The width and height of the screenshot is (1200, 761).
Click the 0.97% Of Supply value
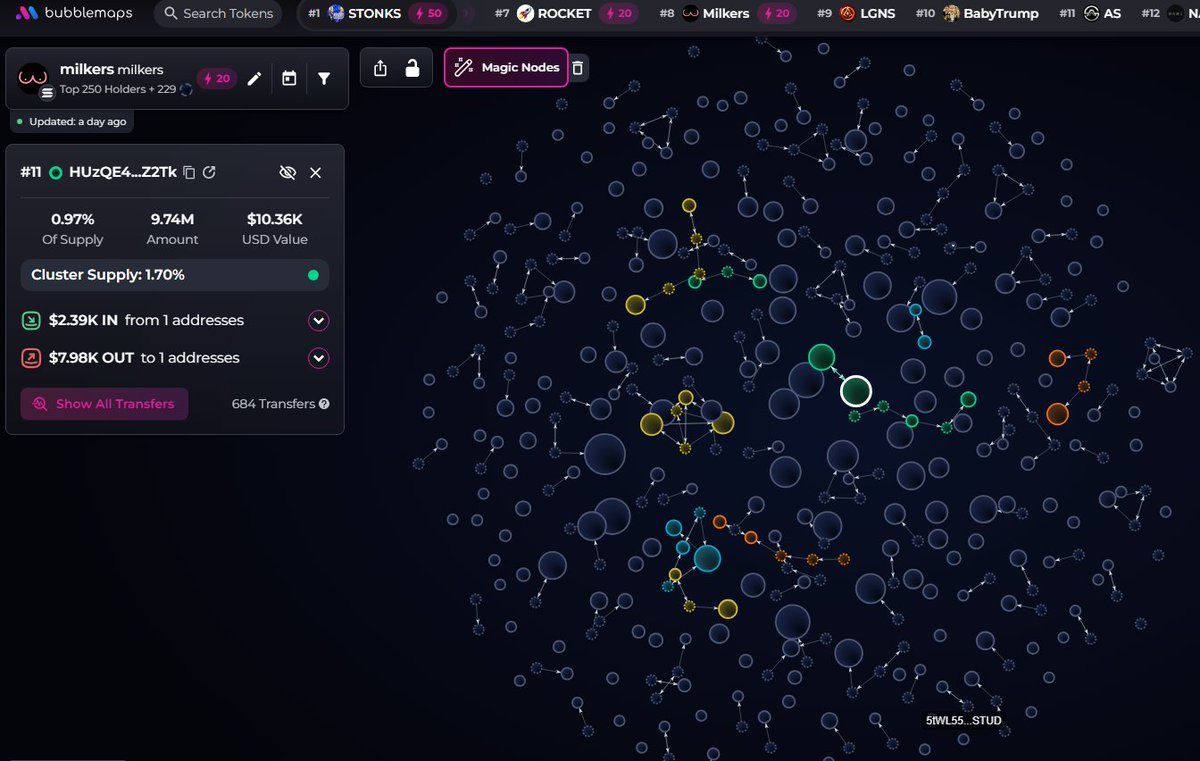click(x=73, y=219)
